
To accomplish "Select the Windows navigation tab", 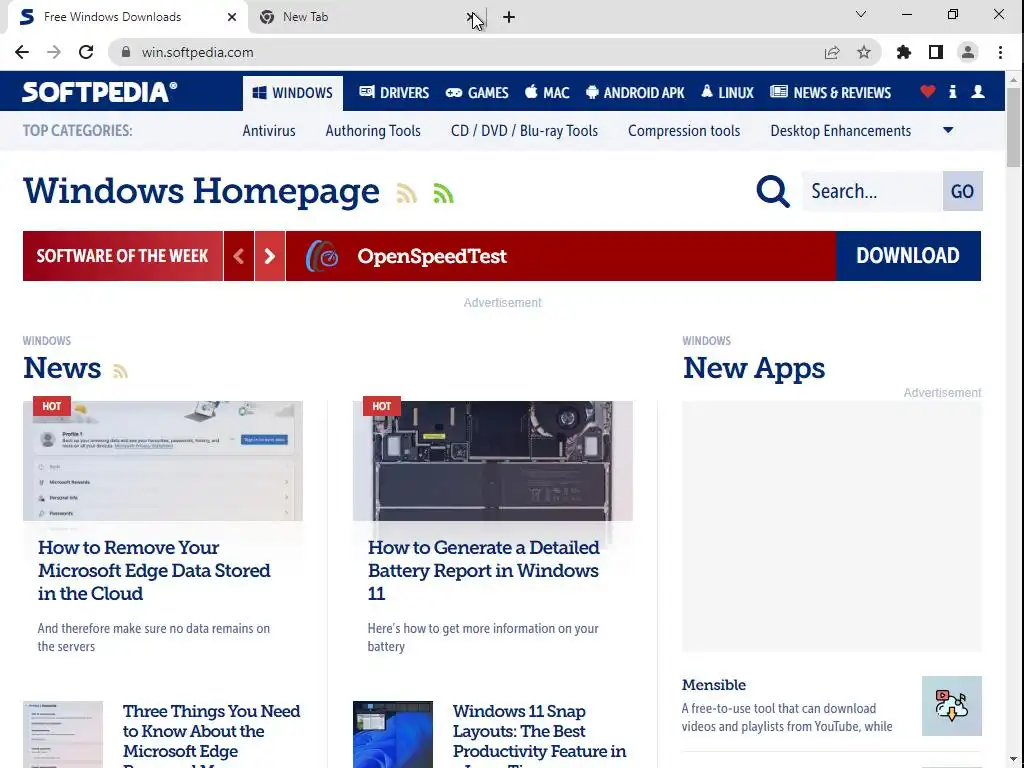I will pos(293,93).
